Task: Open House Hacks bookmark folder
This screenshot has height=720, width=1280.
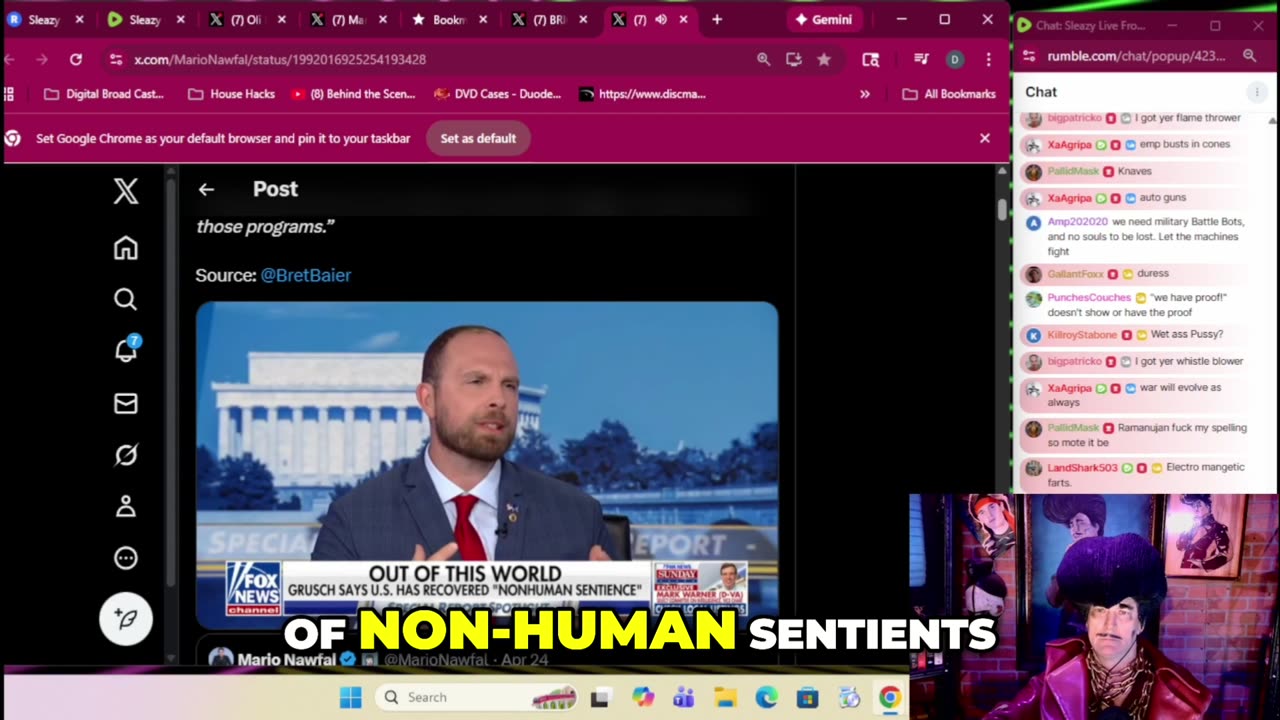Action: [232, 94]
